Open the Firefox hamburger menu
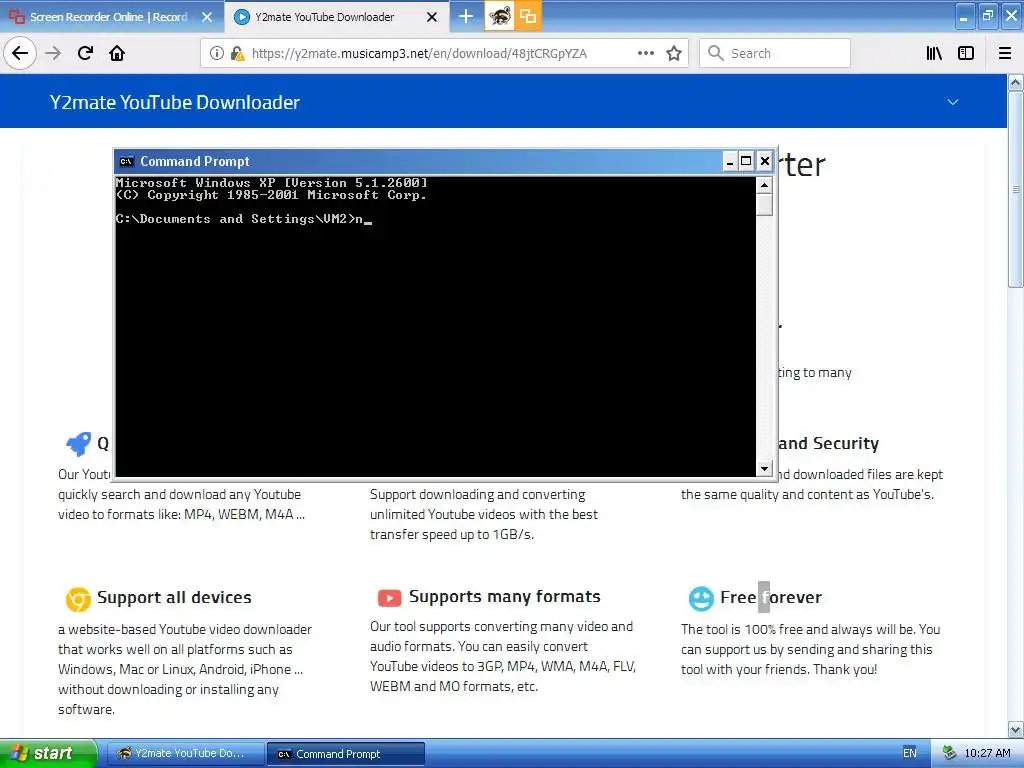This screenshot has height=768, width=1024. [x=1005, y=53]
